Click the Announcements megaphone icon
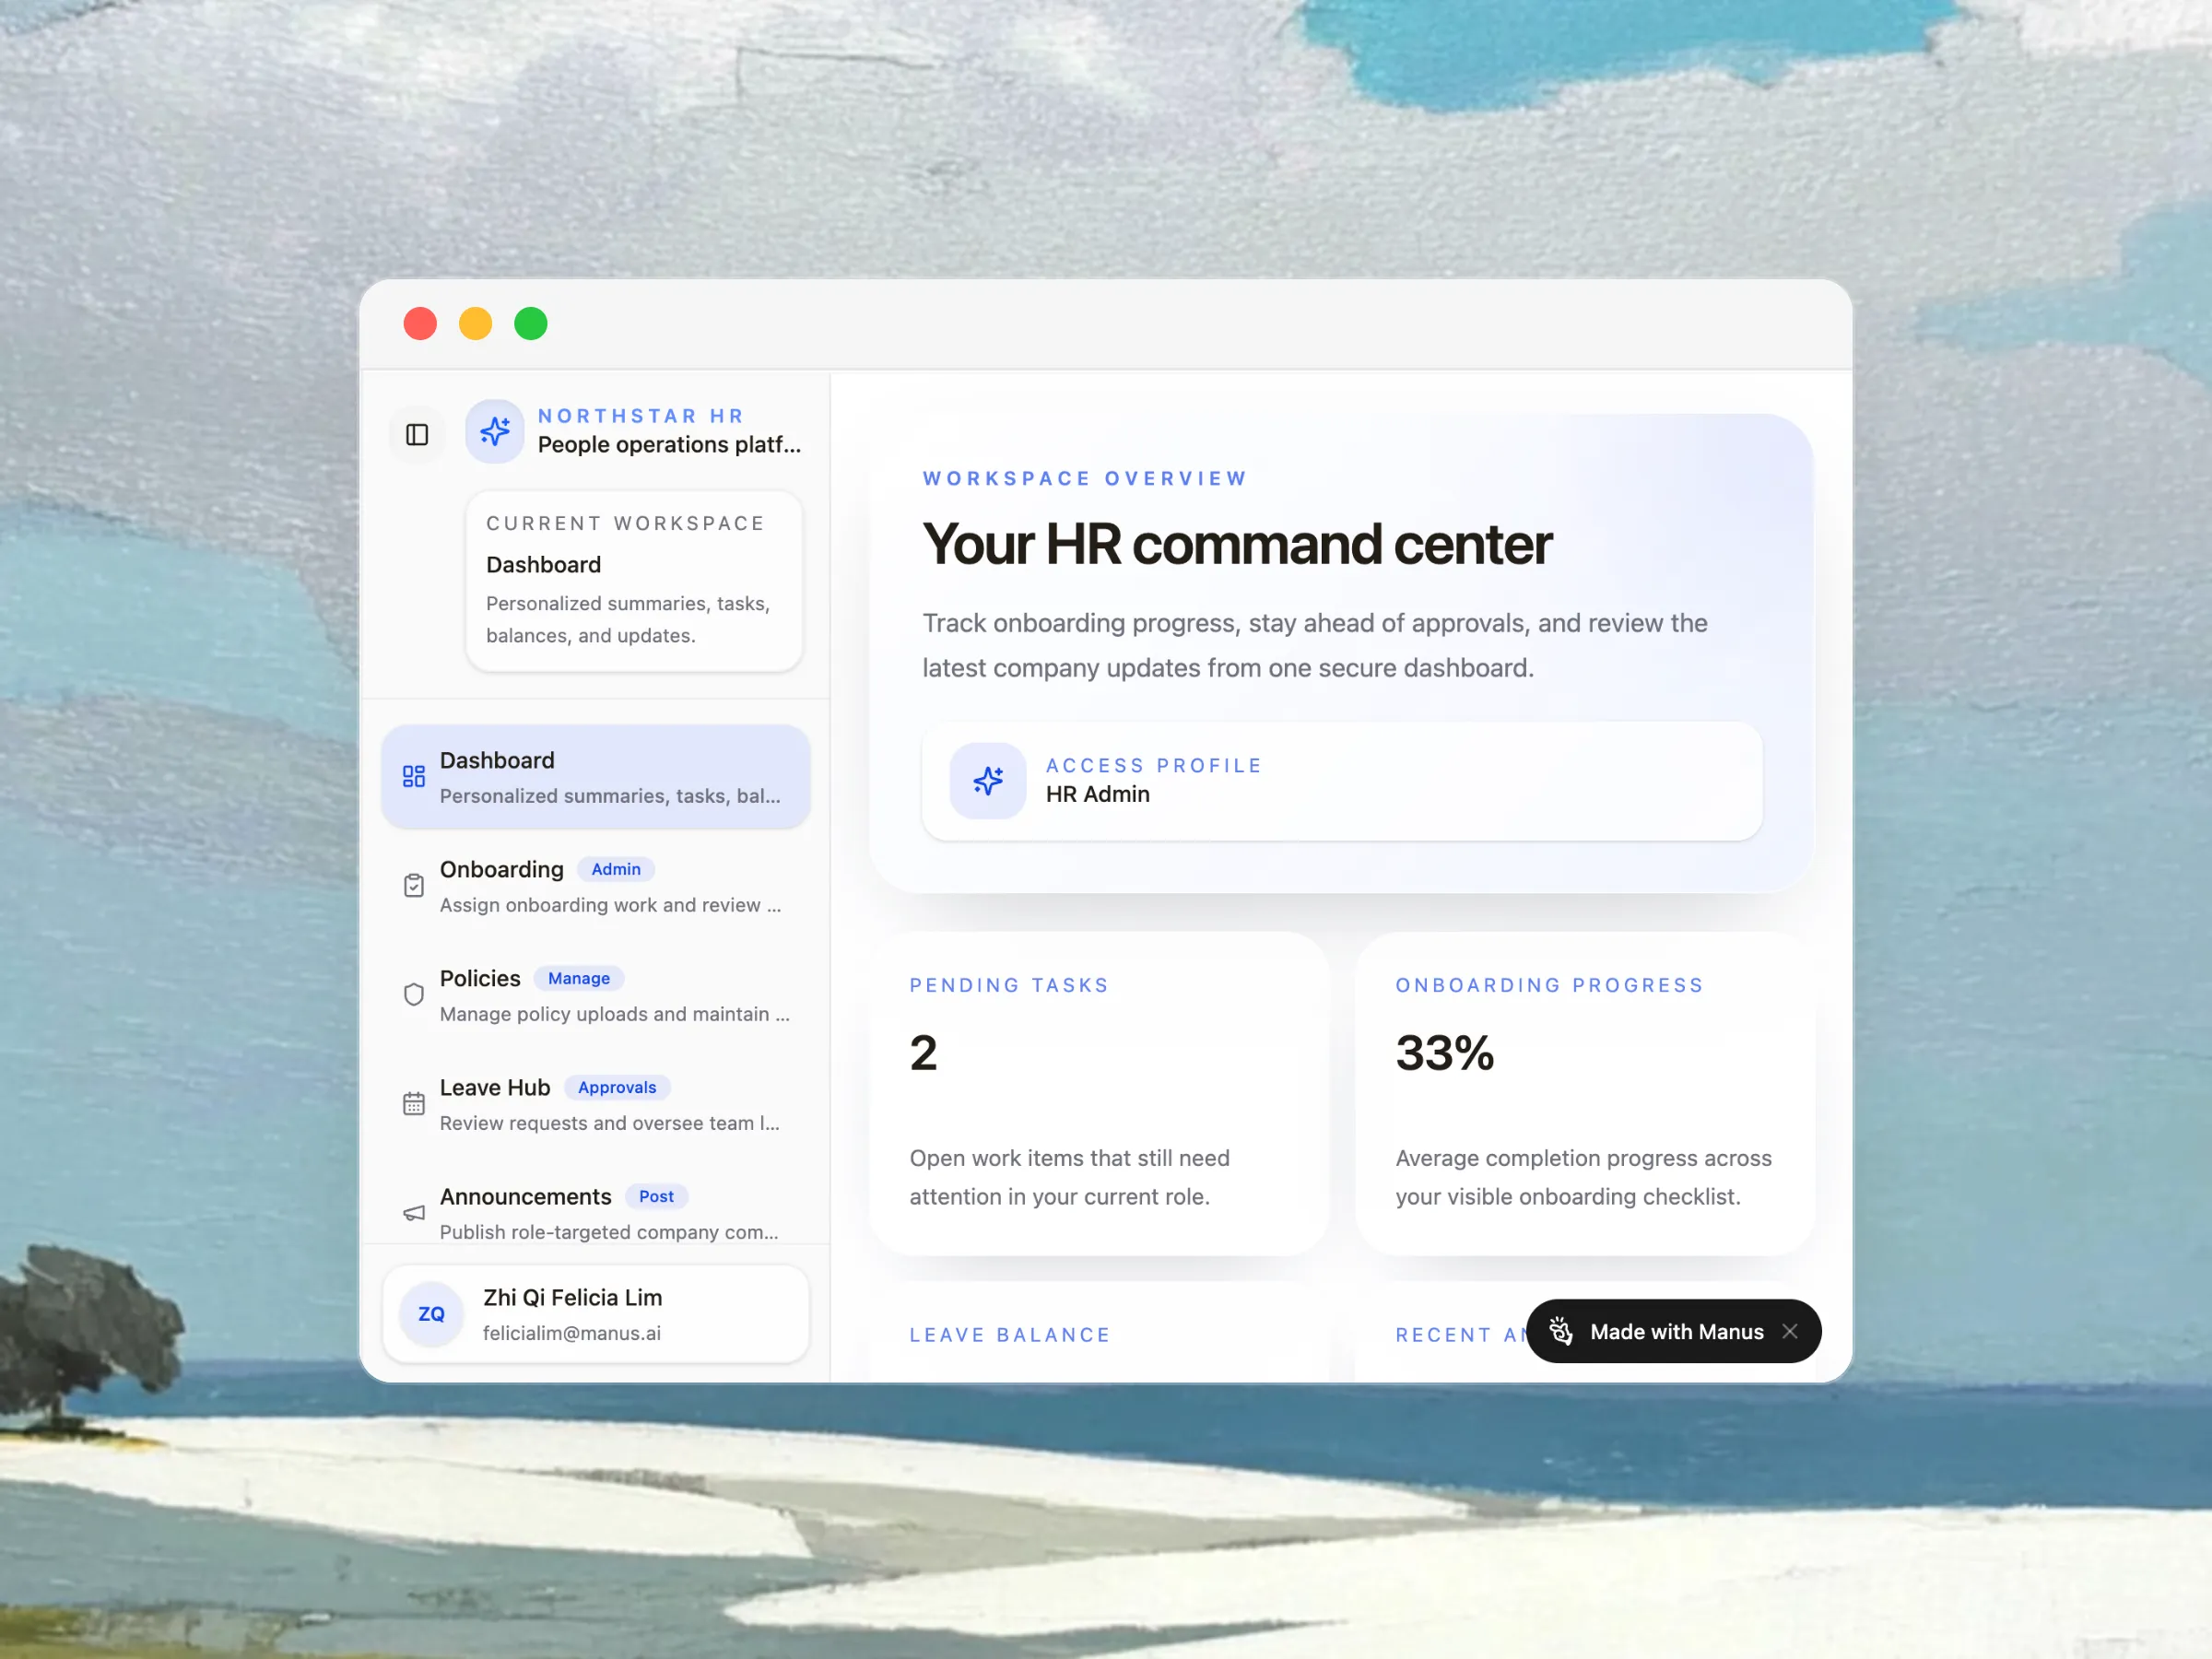 click(414, 1213)
